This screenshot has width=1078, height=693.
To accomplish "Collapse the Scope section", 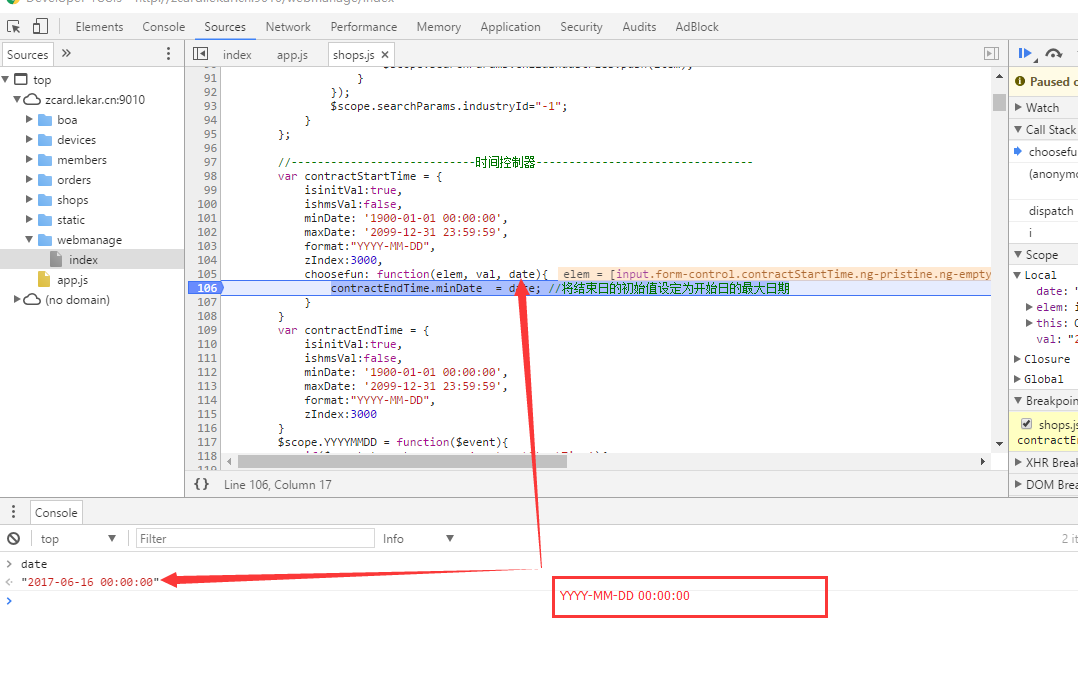I will pyautogui.click(x=1018, y=254).
